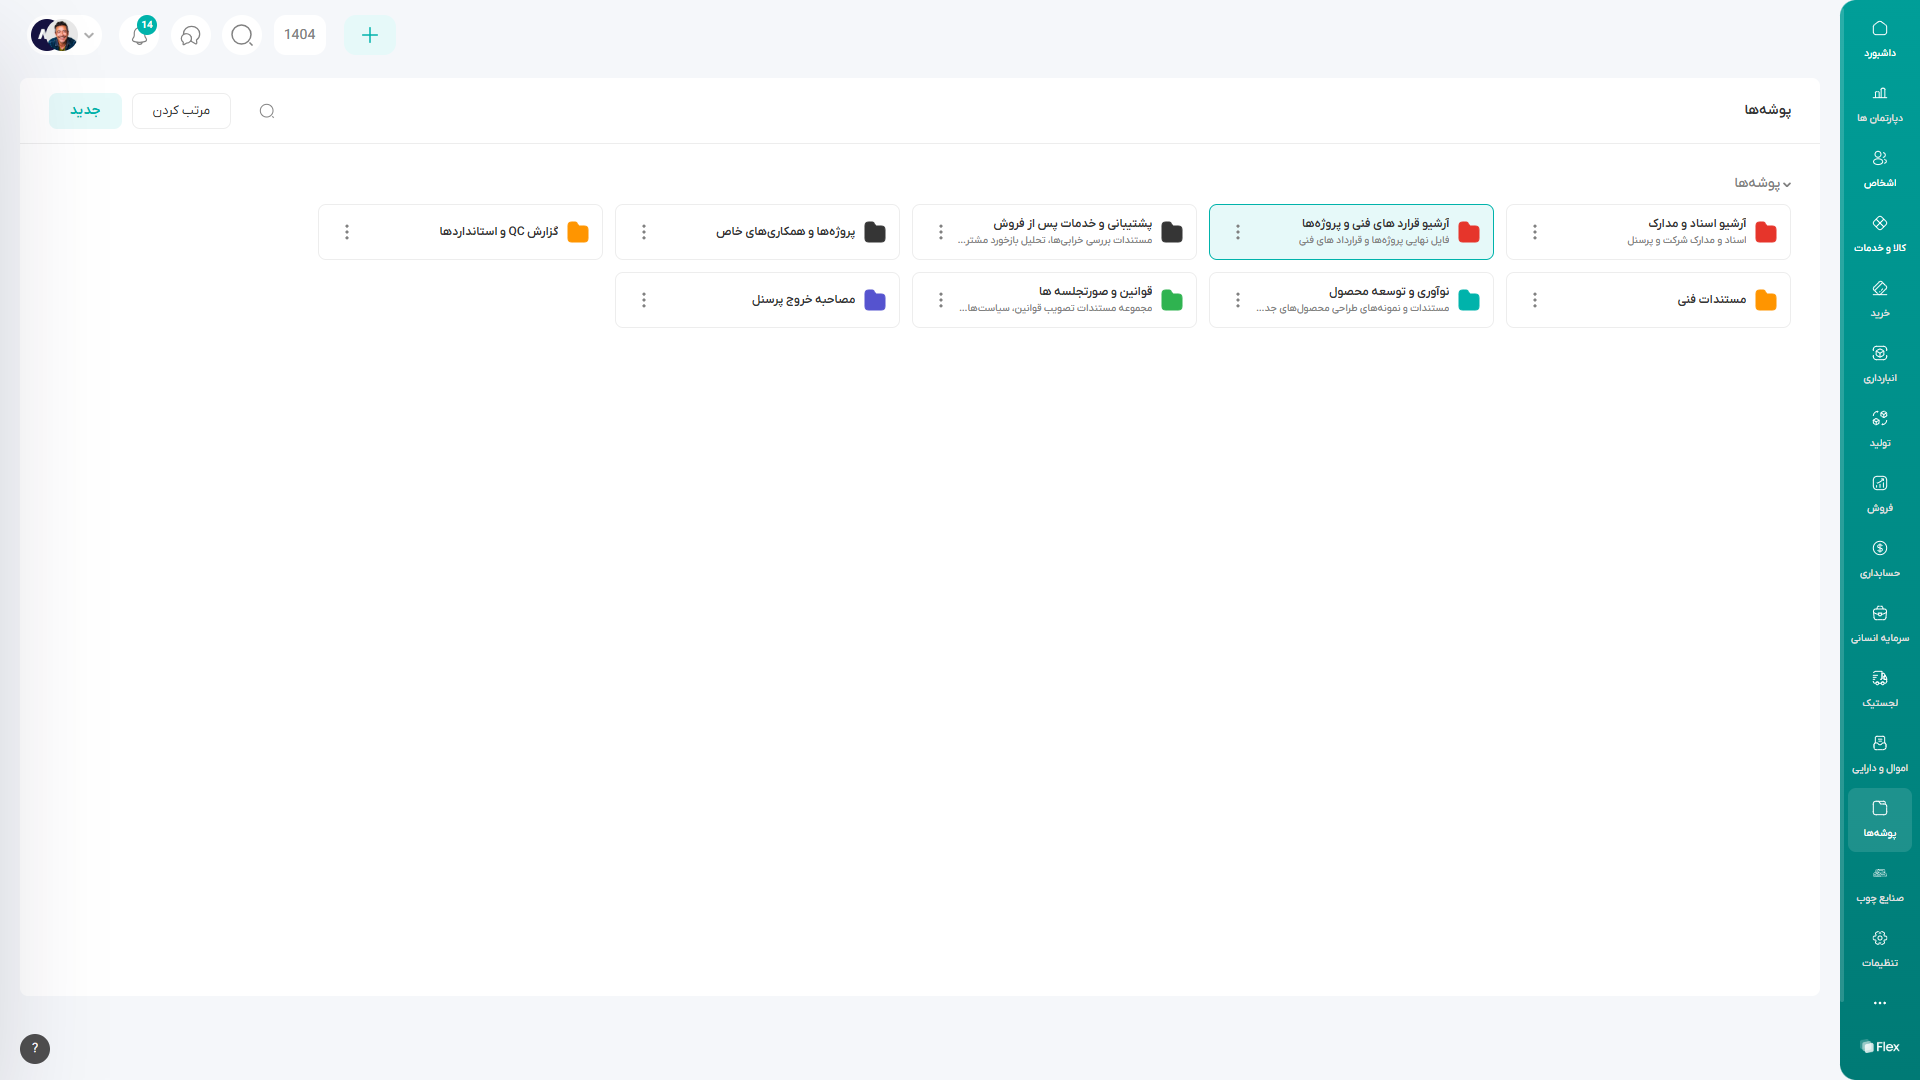Click the مرتب کردن sort button
1920x1080 pixels.
click(181, 111)
